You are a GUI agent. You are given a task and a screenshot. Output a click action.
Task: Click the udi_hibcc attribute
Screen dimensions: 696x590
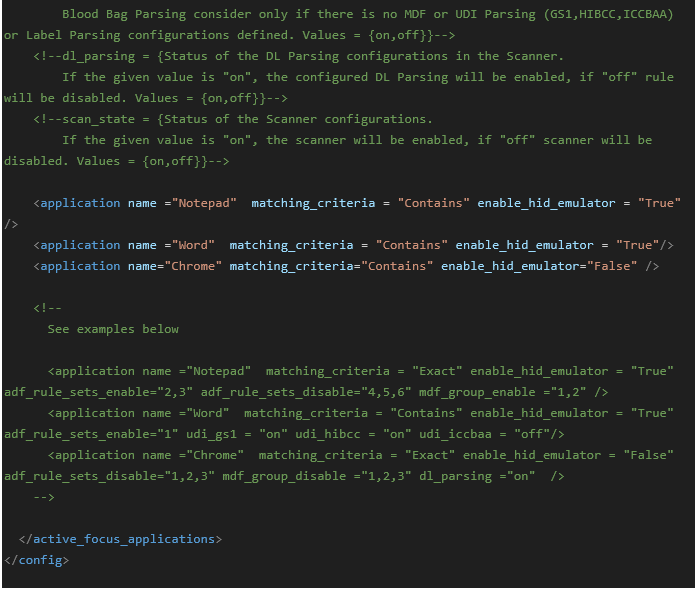click(353, 434)
